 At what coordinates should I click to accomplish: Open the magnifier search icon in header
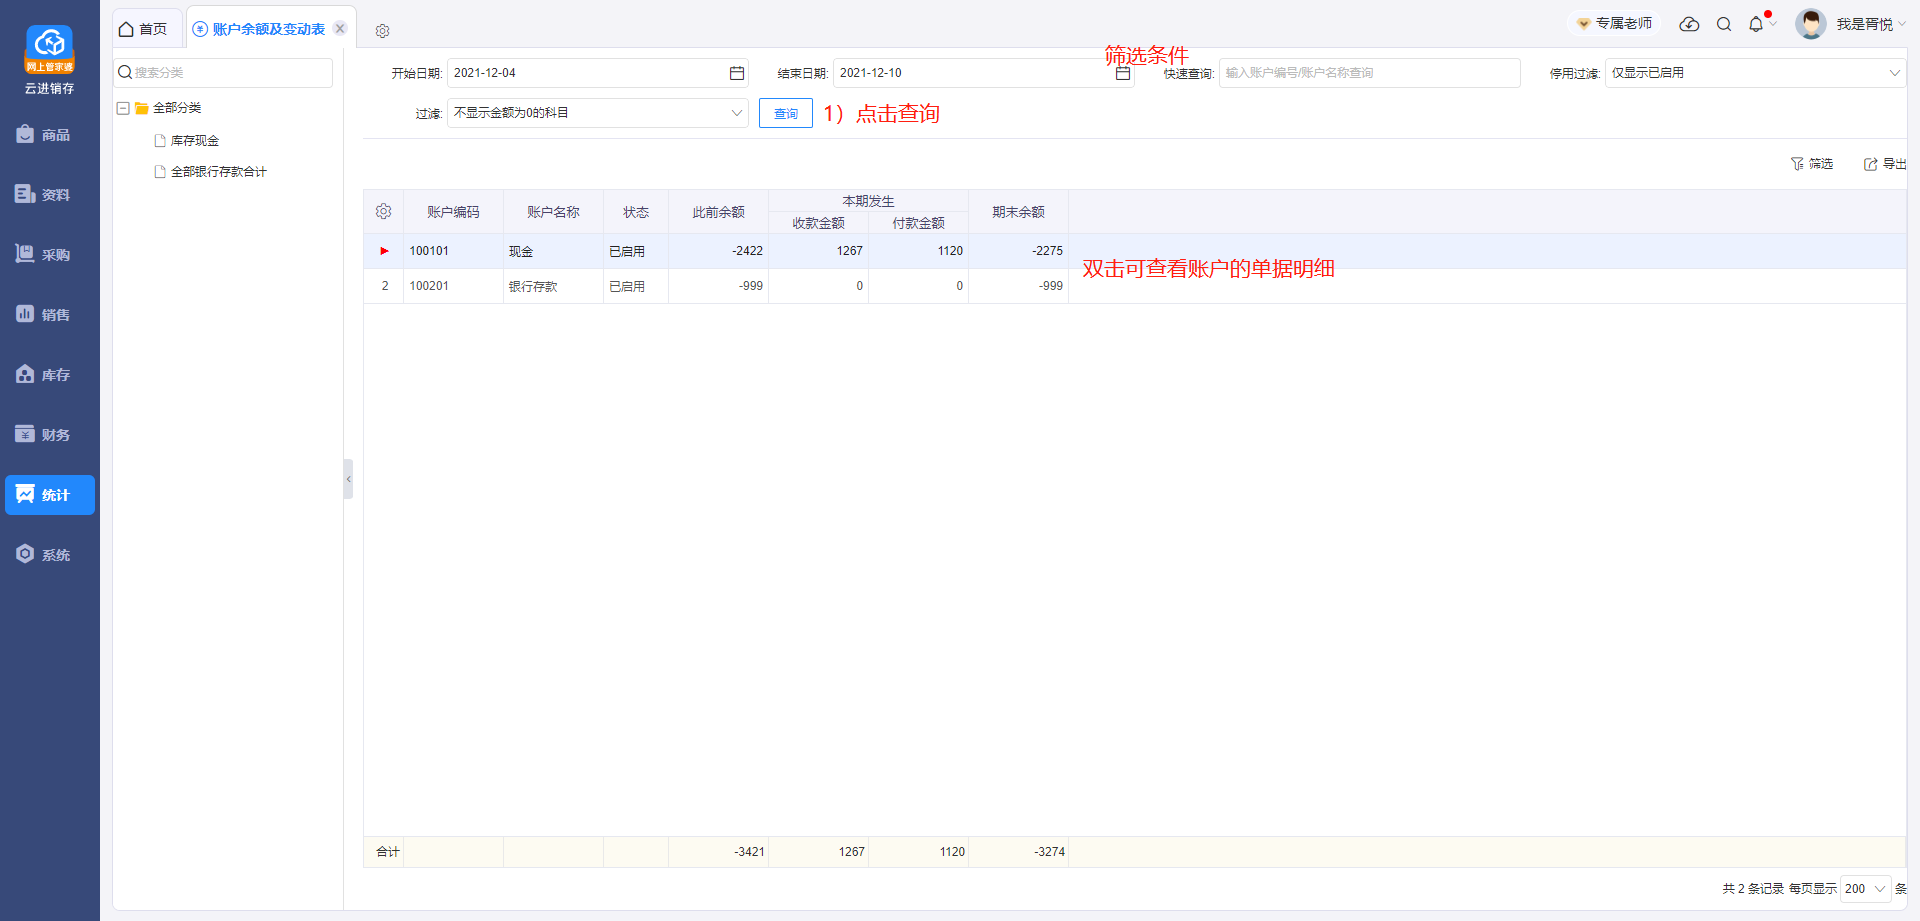pos(1724,24)
